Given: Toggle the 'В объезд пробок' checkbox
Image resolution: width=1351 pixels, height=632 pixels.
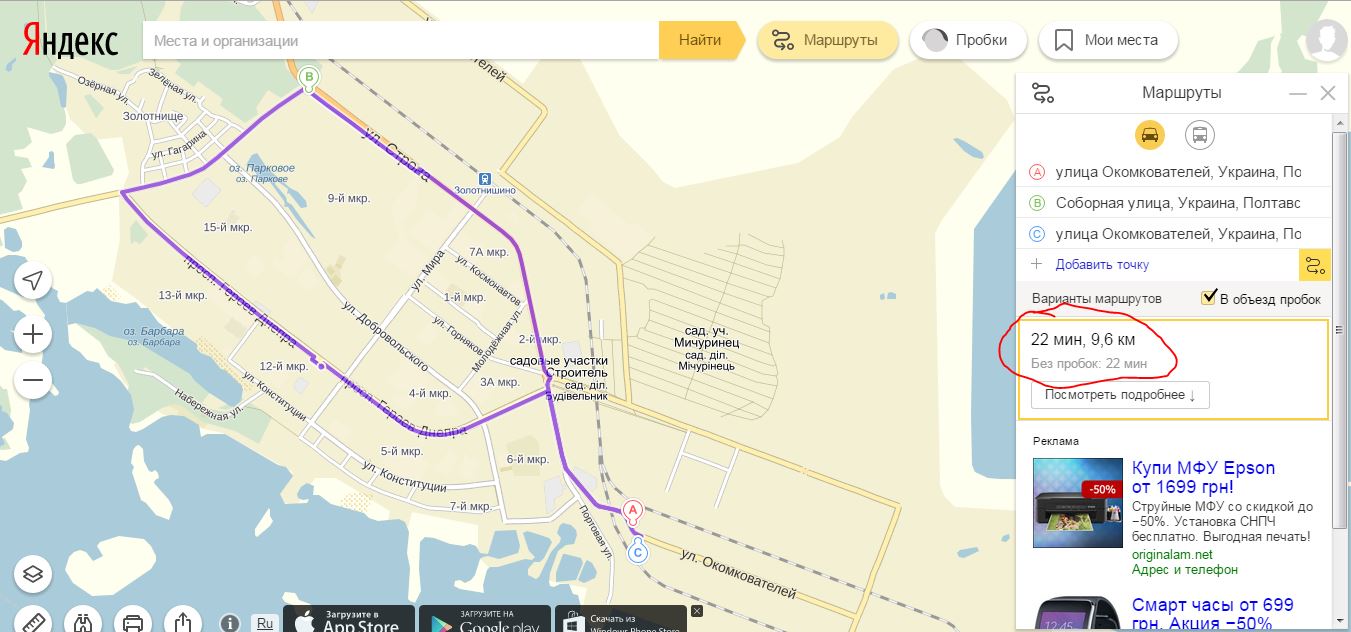Looking at the screenshot, I should click(1209, 297).
